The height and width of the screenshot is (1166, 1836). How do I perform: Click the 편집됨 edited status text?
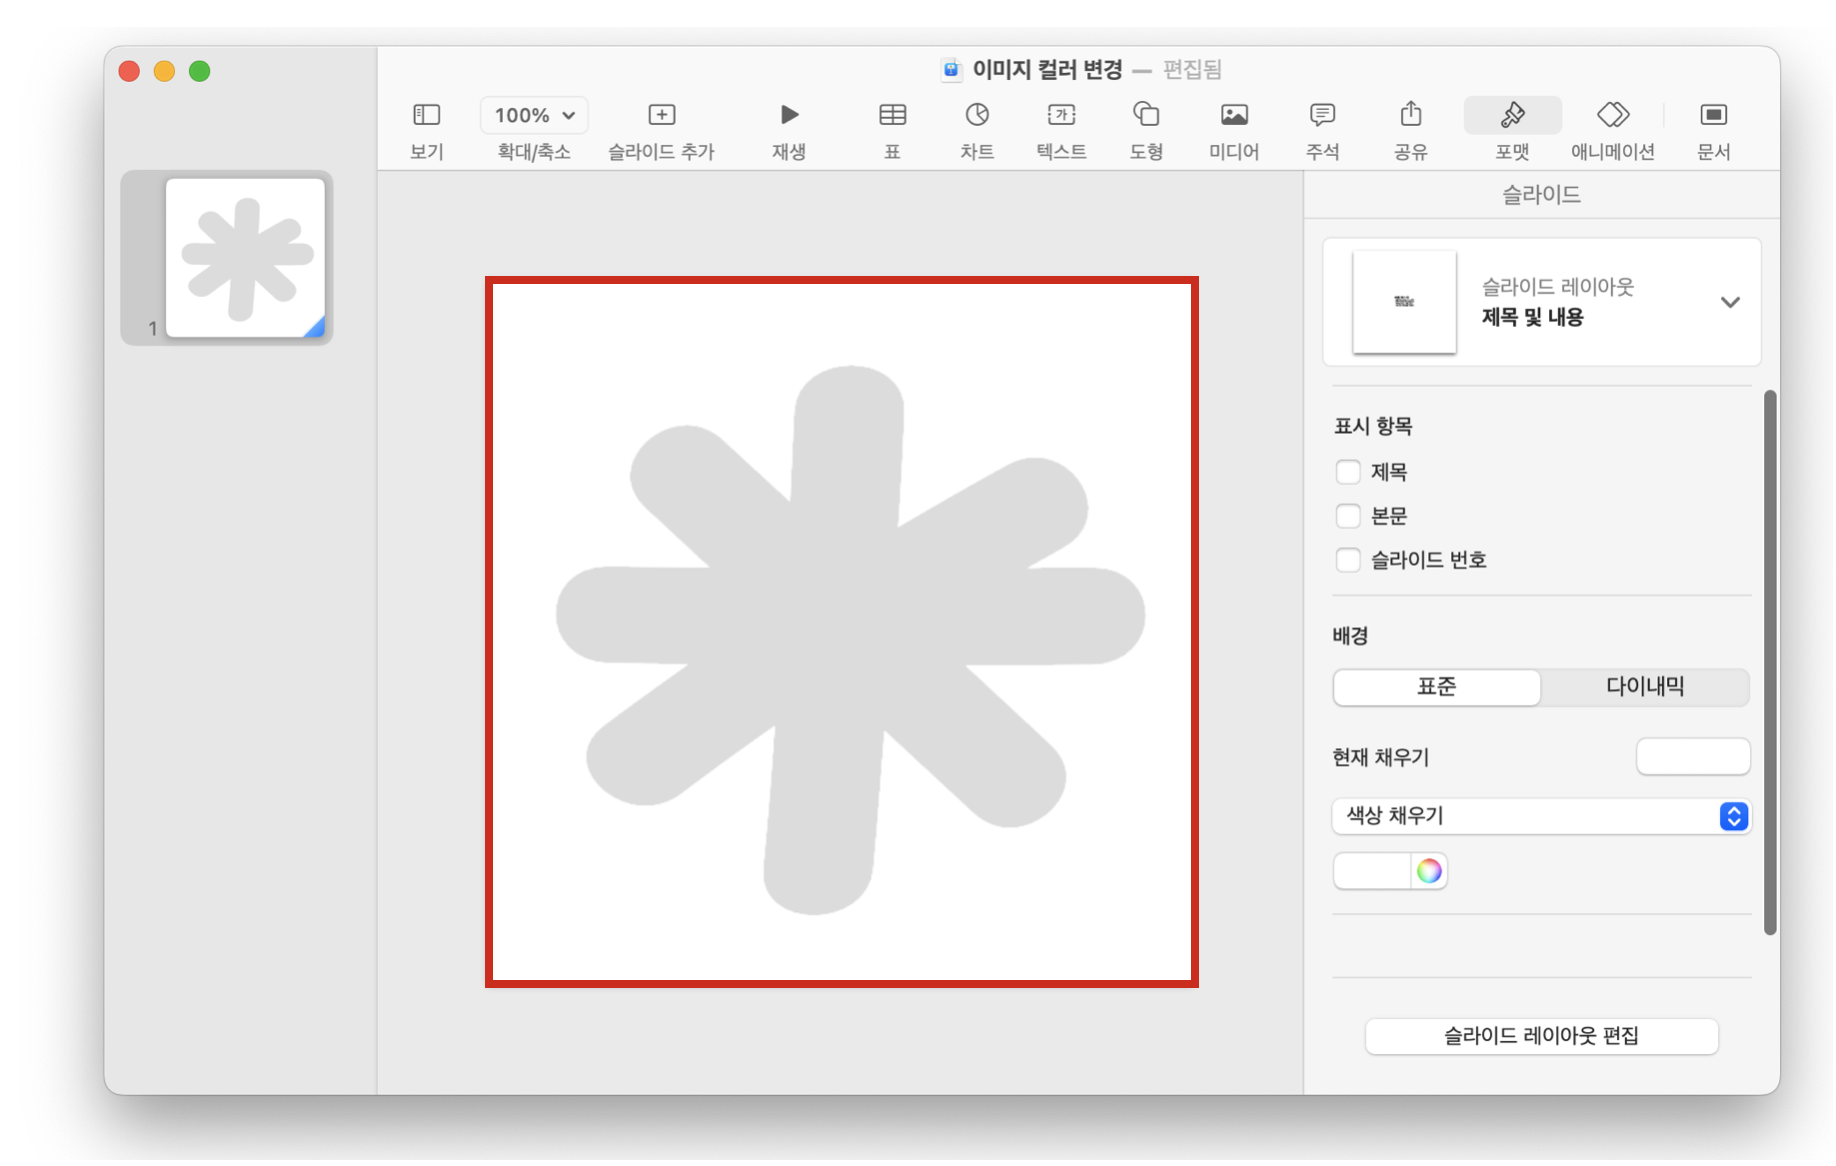click(1192, 69)
